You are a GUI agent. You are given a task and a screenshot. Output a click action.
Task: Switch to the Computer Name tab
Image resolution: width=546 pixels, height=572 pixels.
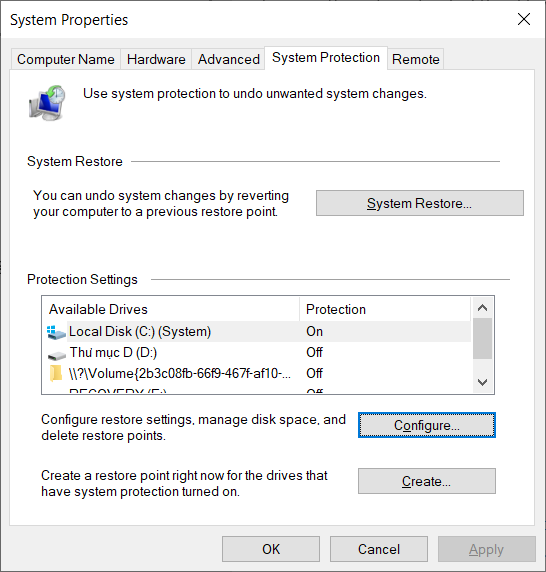point(66,59)
